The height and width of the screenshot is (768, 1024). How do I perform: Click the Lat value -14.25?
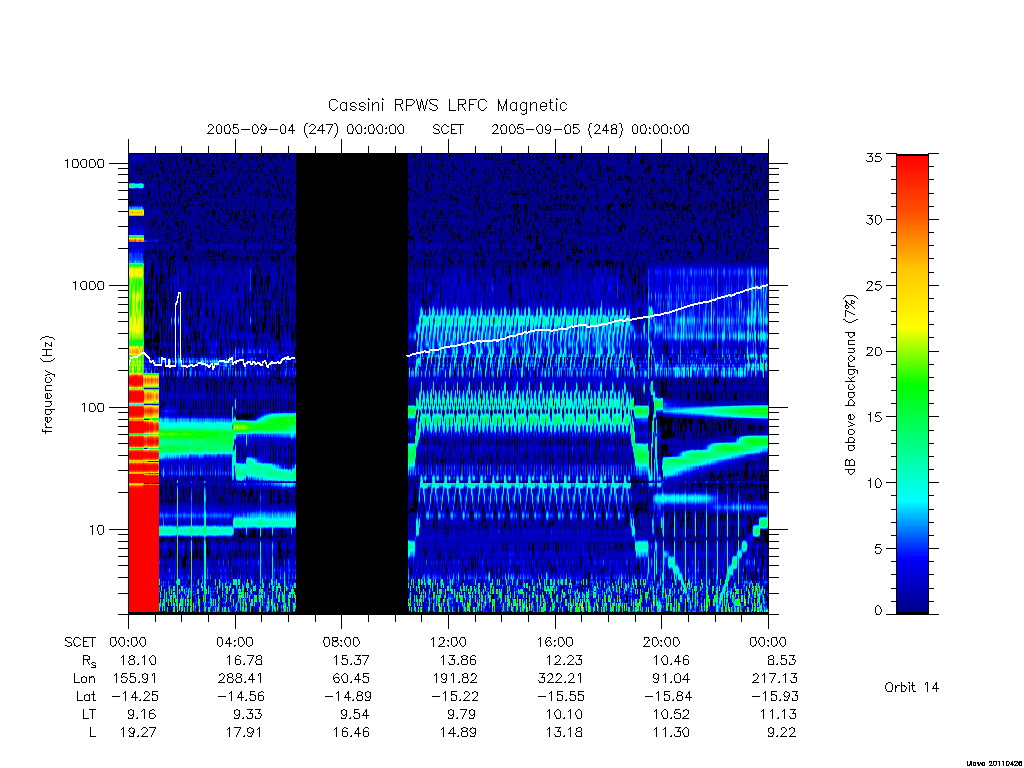(x=135, y=697)
